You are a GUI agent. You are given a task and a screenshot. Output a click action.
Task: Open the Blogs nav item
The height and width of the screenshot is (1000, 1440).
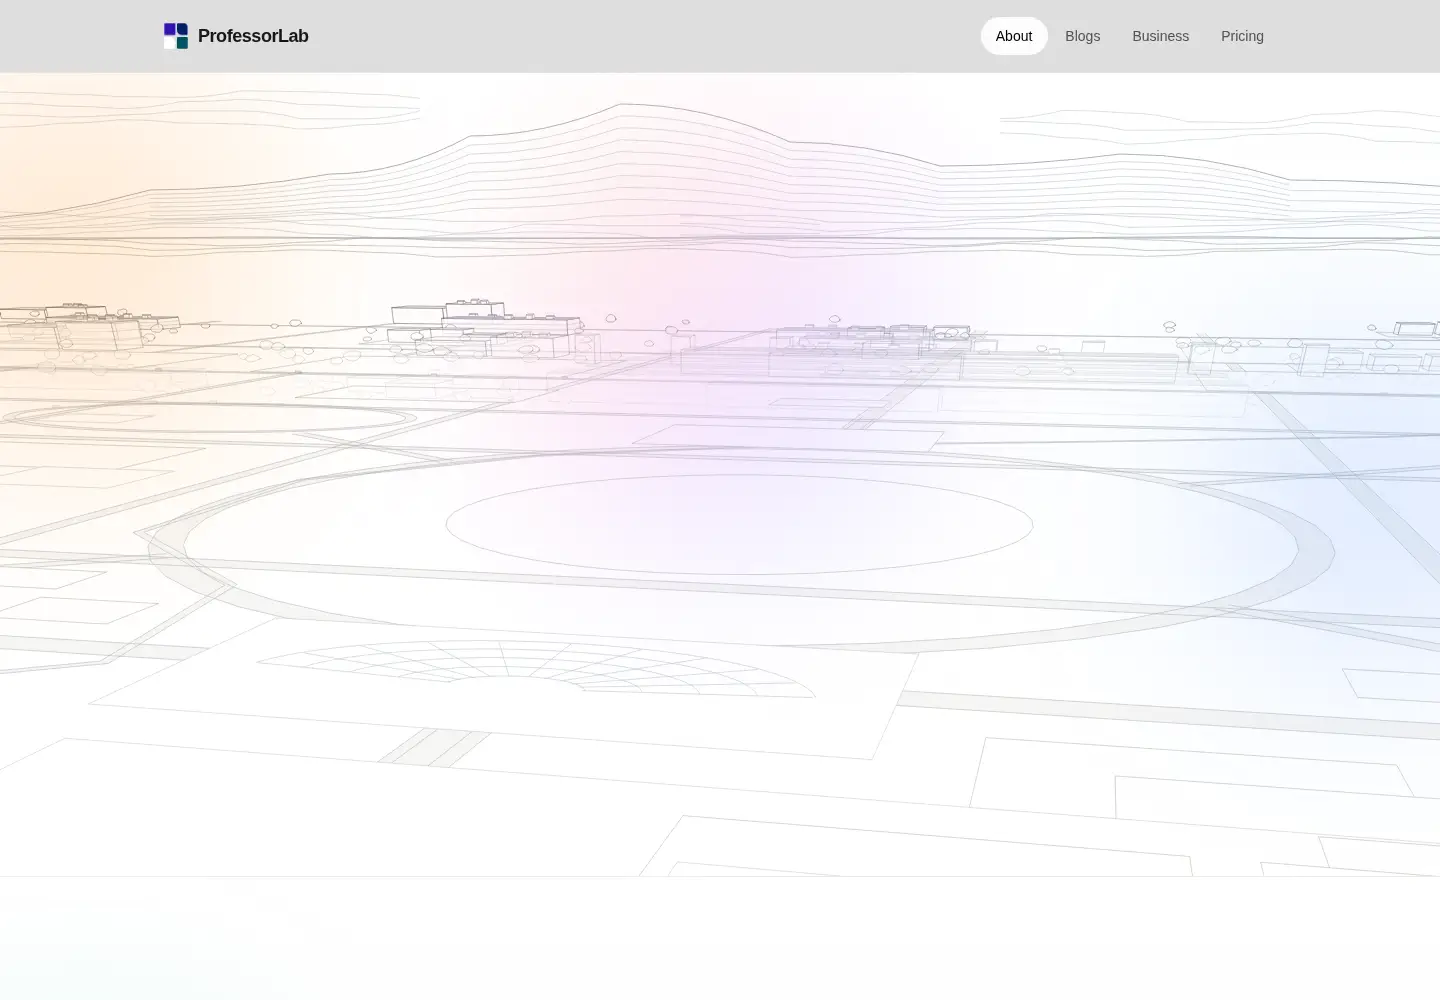(1083, 36)
